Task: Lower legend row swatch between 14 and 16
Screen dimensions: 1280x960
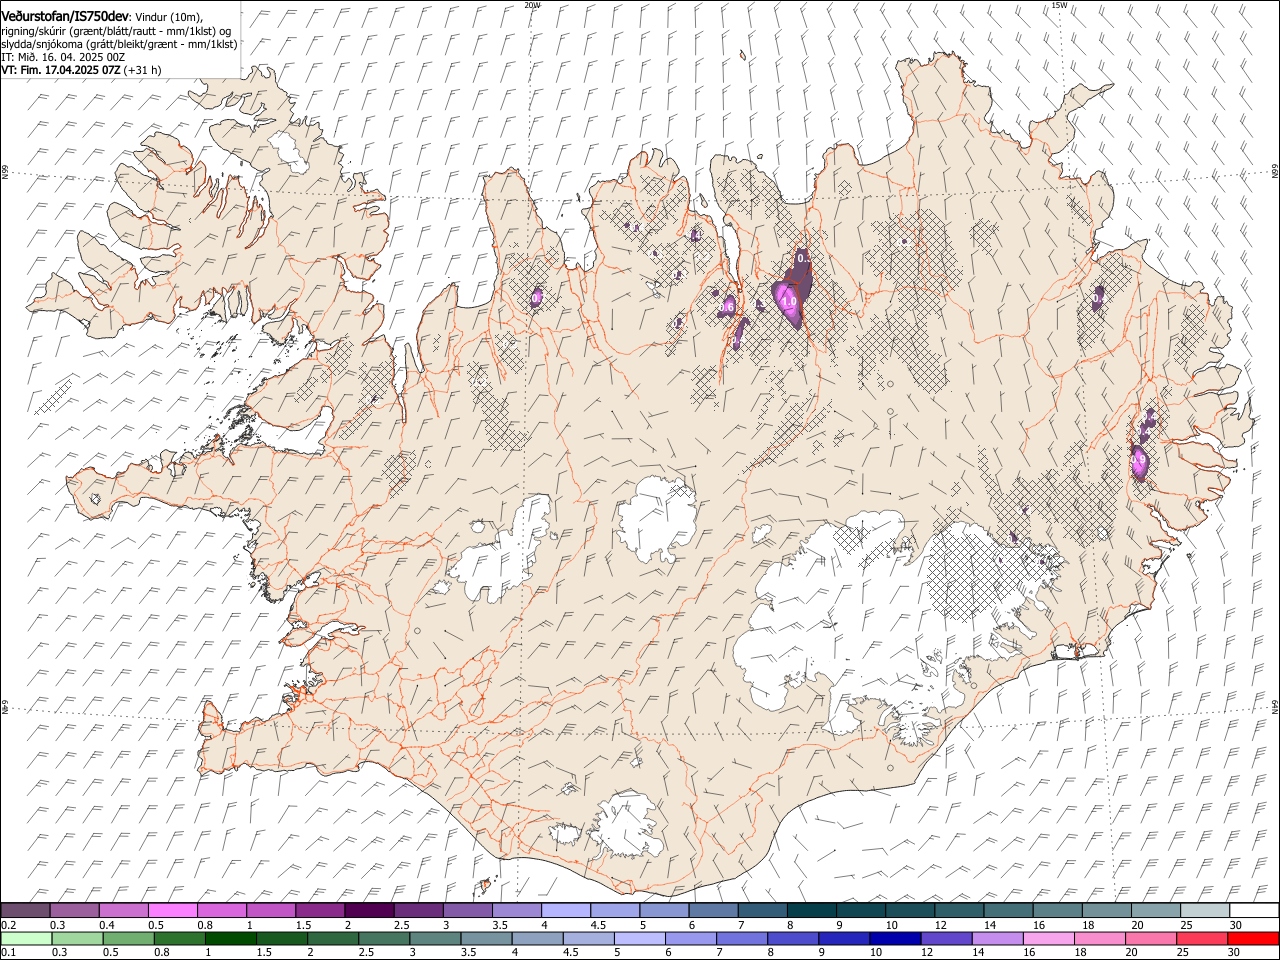Action: click(x=998, y=938)
